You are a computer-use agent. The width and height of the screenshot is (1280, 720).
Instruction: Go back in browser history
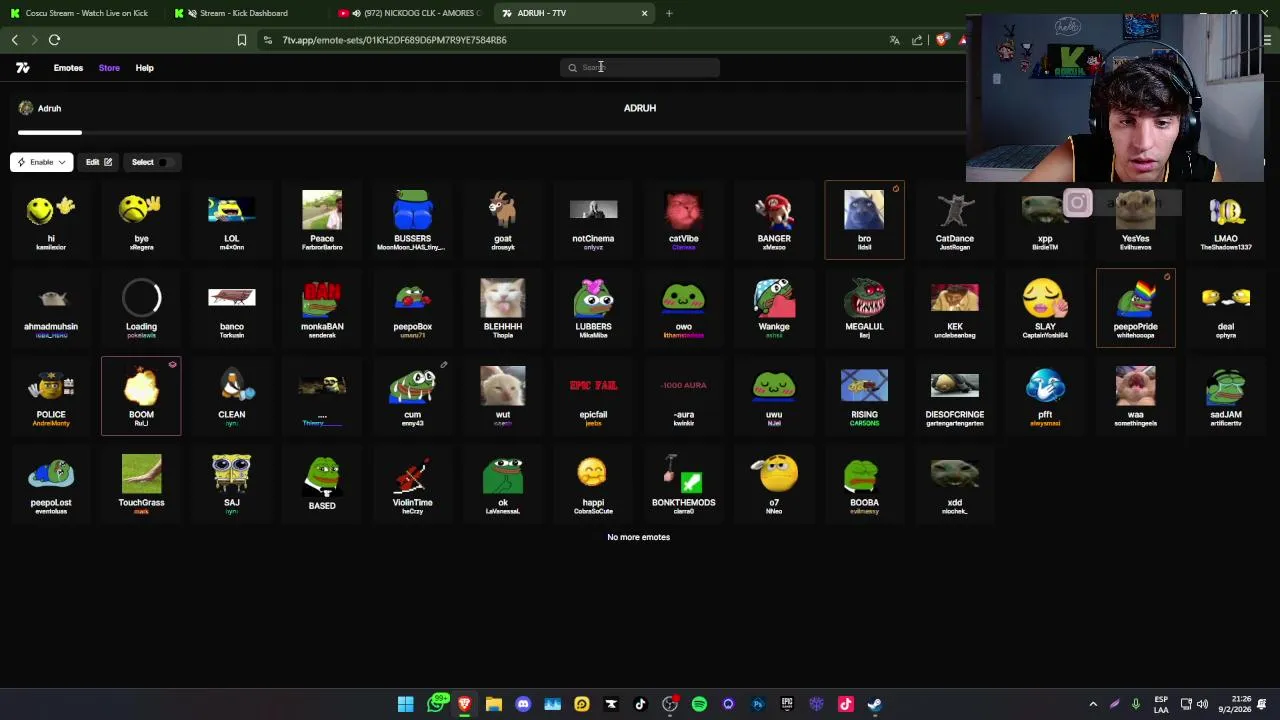15,40
